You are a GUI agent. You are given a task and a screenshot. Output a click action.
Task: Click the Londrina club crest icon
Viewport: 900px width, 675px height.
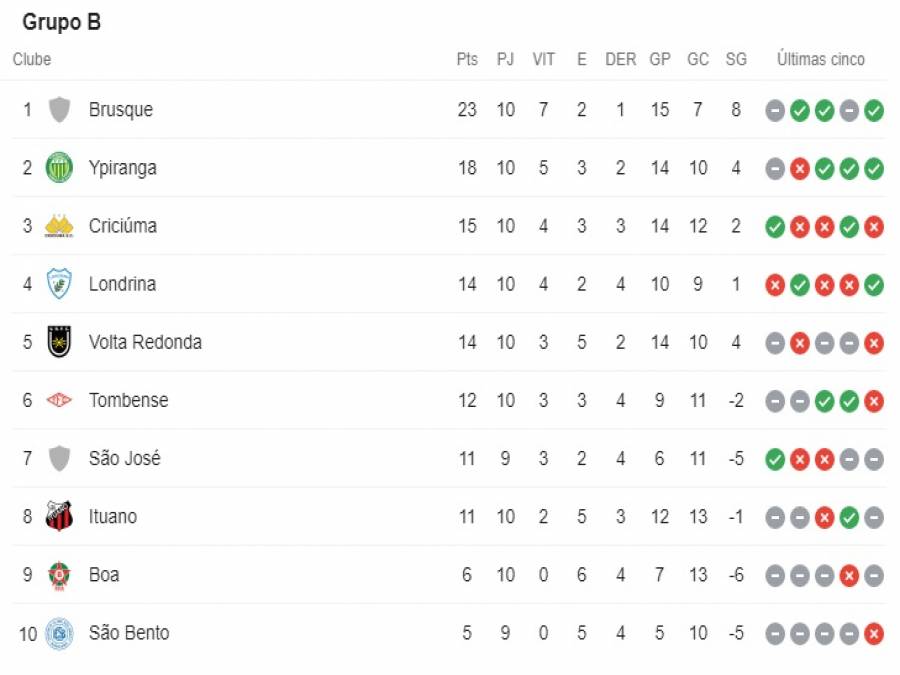tap(59, 284)
